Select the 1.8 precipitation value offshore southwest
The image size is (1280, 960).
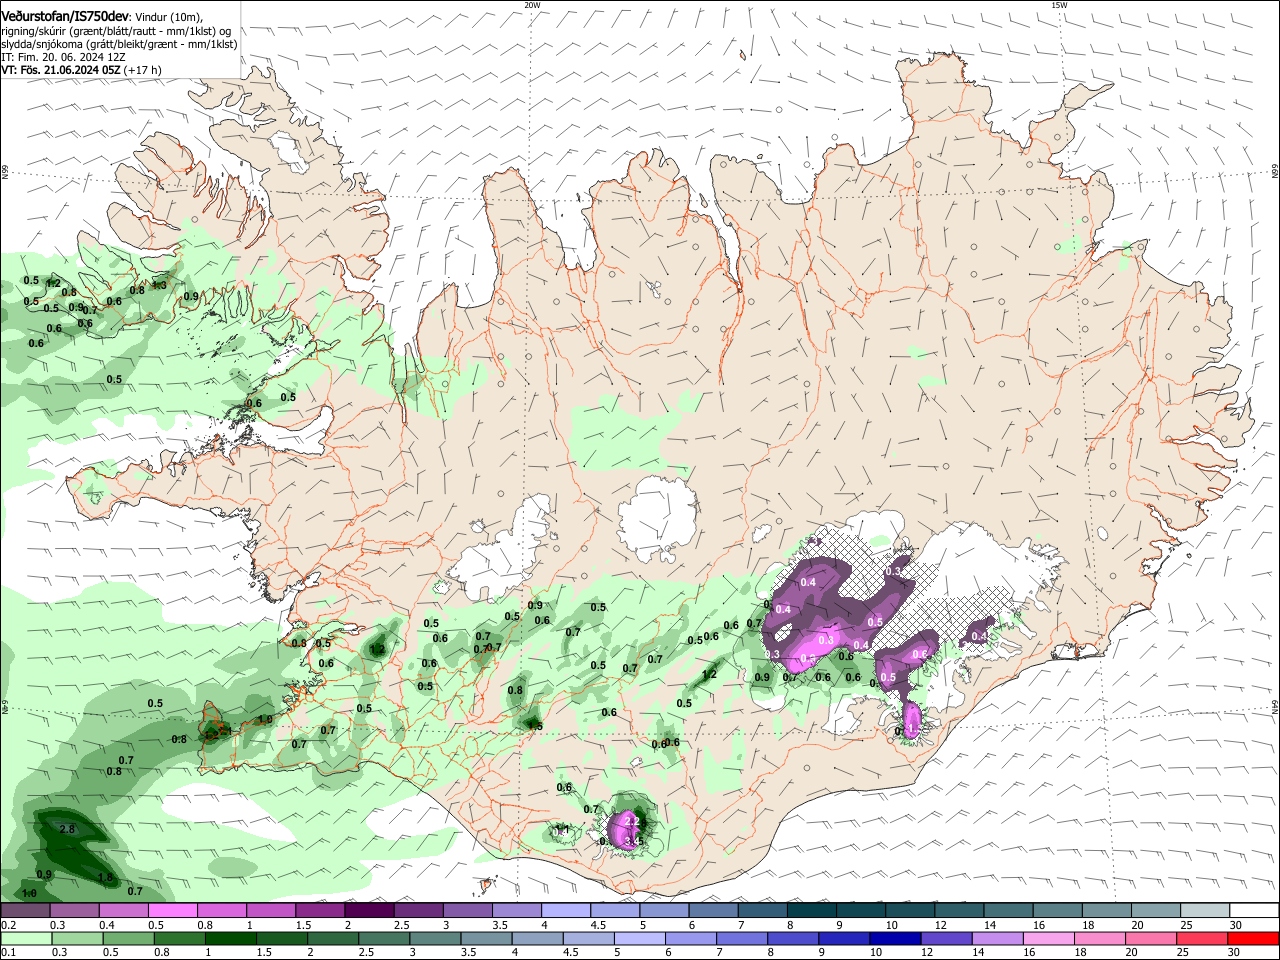point(105,878)
